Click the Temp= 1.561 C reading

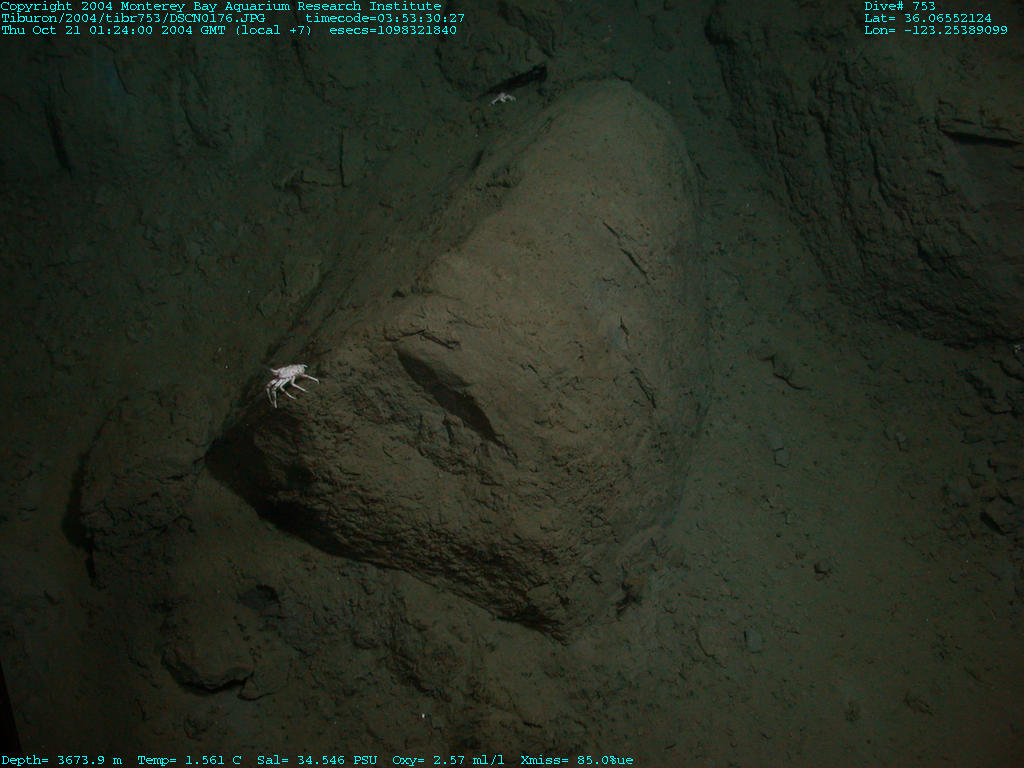[x=189, y=760]
